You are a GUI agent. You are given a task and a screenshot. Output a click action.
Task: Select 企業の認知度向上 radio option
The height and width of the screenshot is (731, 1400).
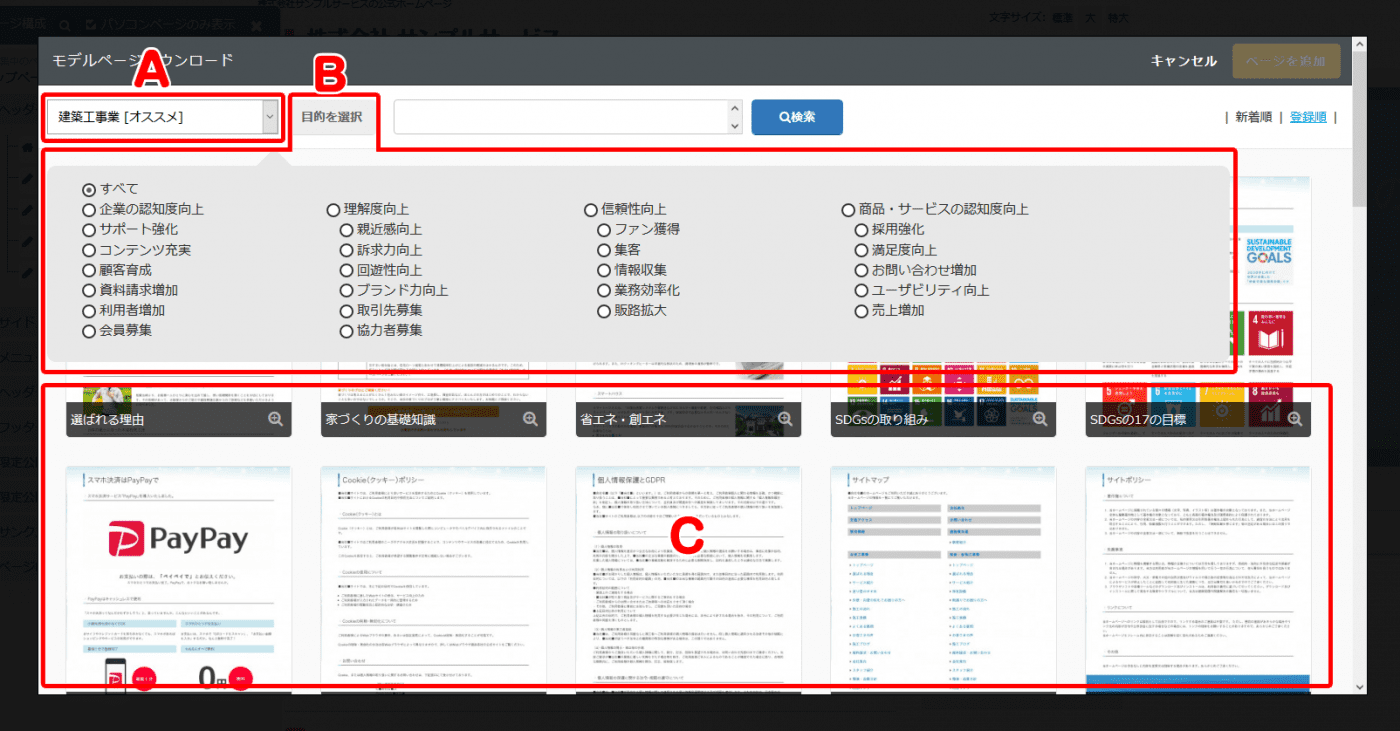pyautogui.click(x=89, y=210)
